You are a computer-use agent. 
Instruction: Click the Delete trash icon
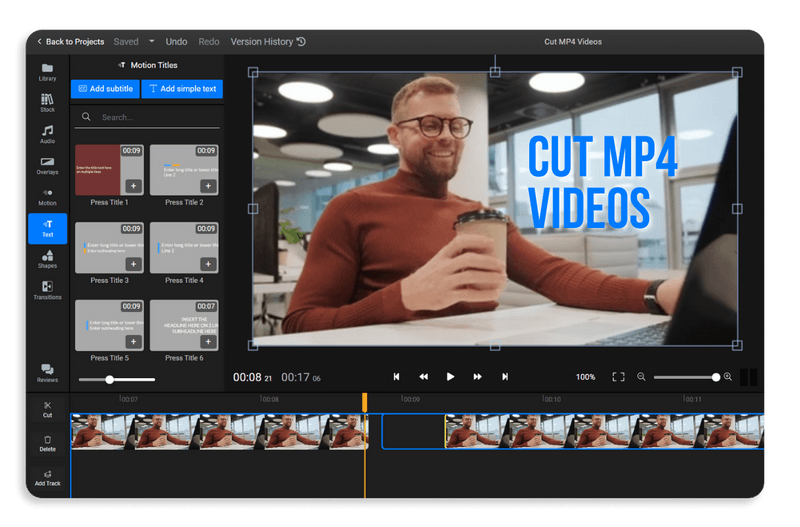pos(47,443)
